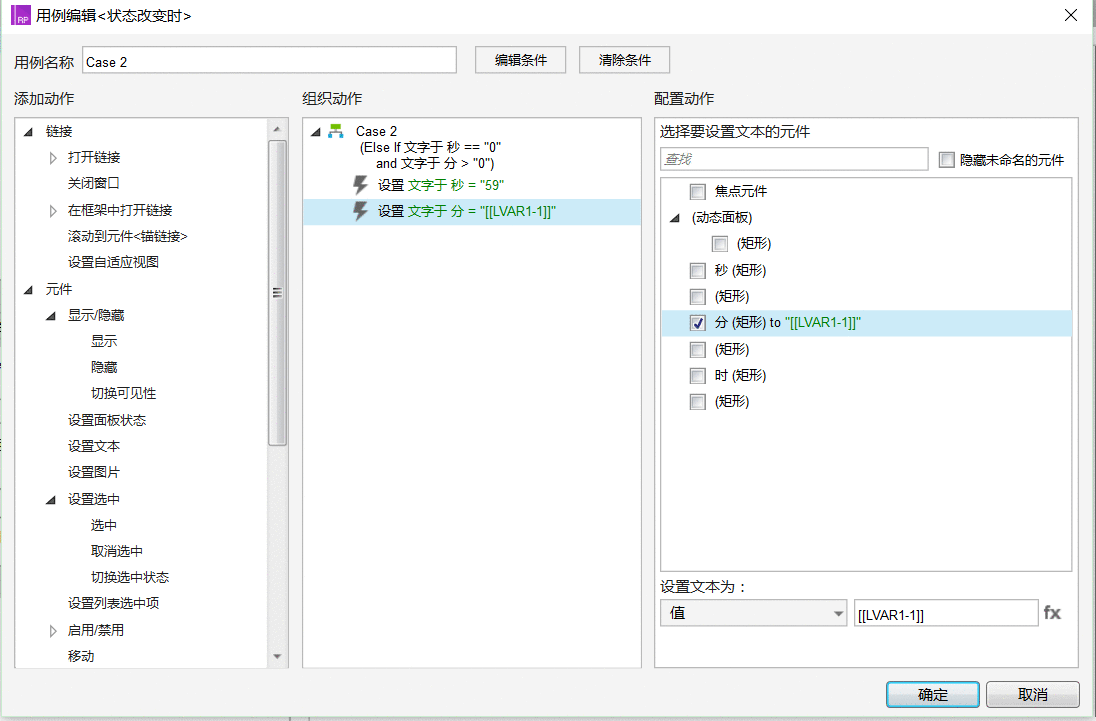This screenshot has height=721, width=1096.
Task: Click the 编辑条件 button
Action: click(520, 60)
